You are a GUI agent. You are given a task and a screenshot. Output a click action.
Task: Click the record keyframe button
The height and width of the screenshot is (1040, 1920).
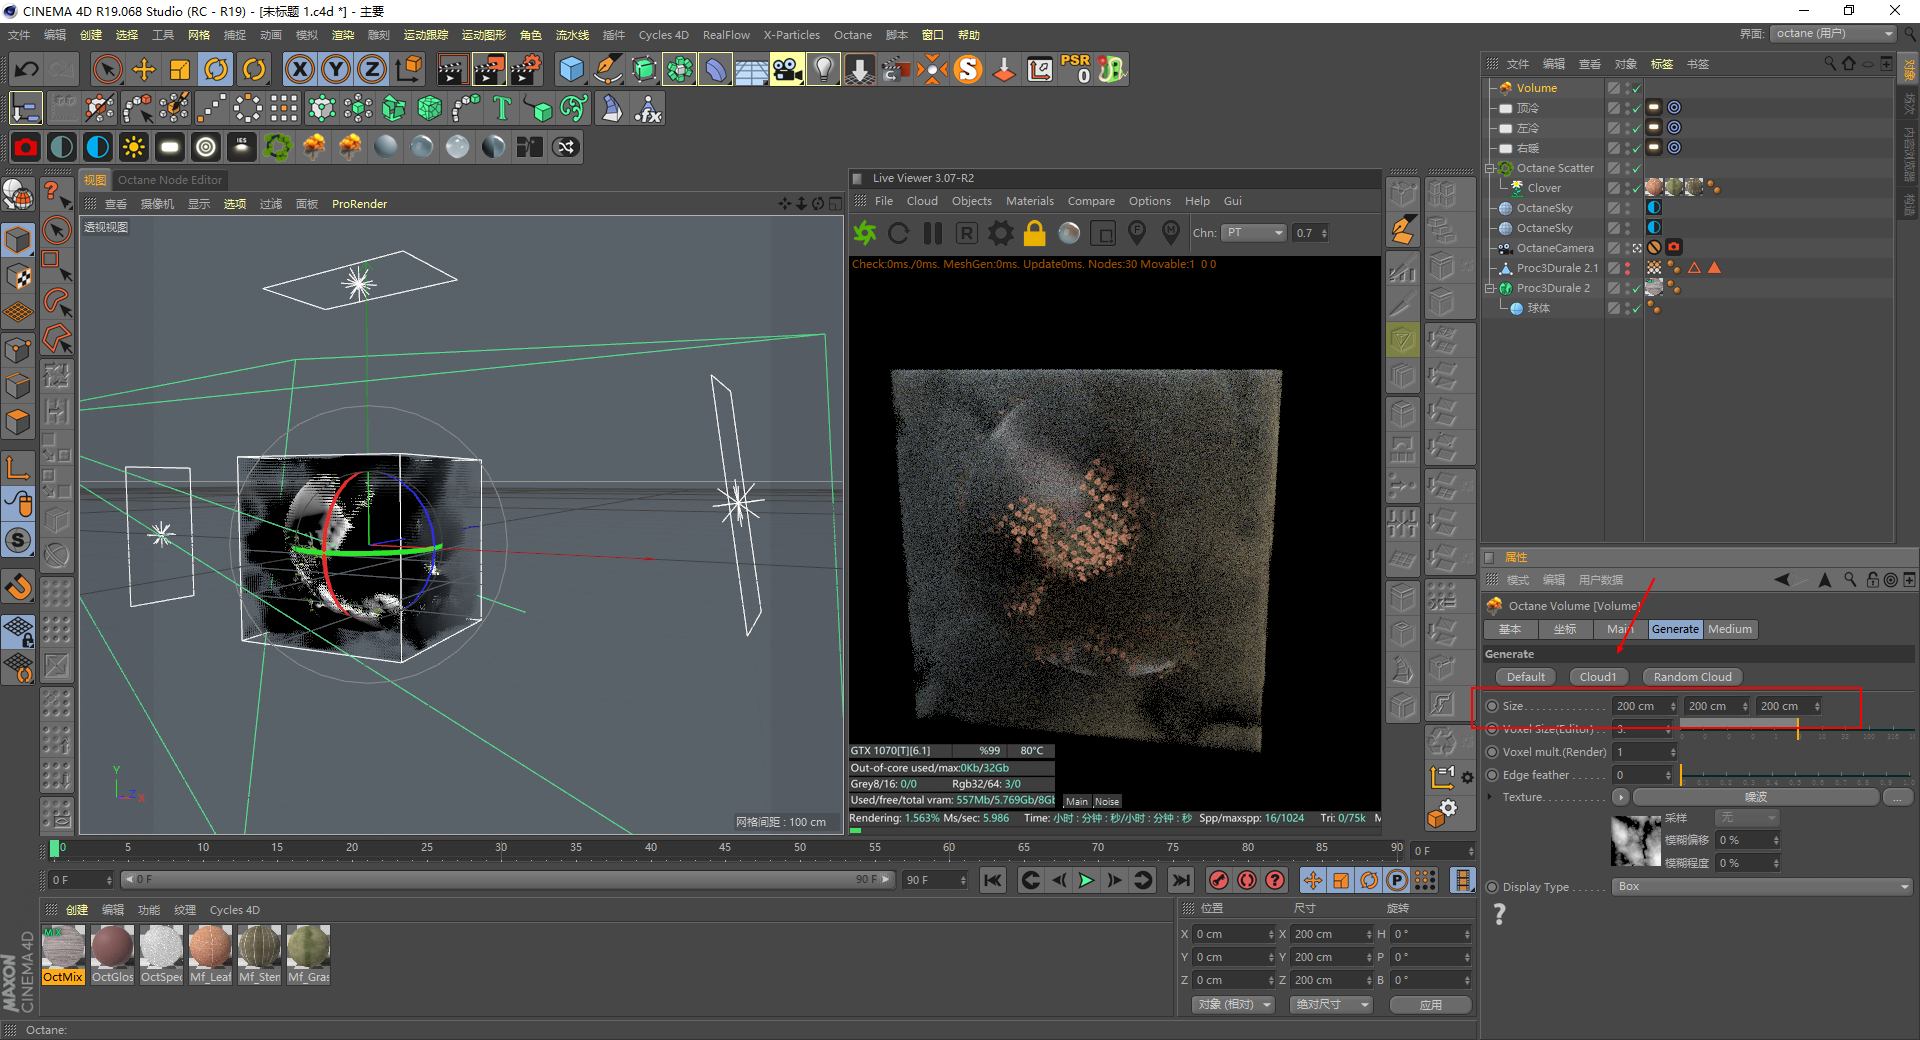pyautogui.click(x=1218, y=880)
